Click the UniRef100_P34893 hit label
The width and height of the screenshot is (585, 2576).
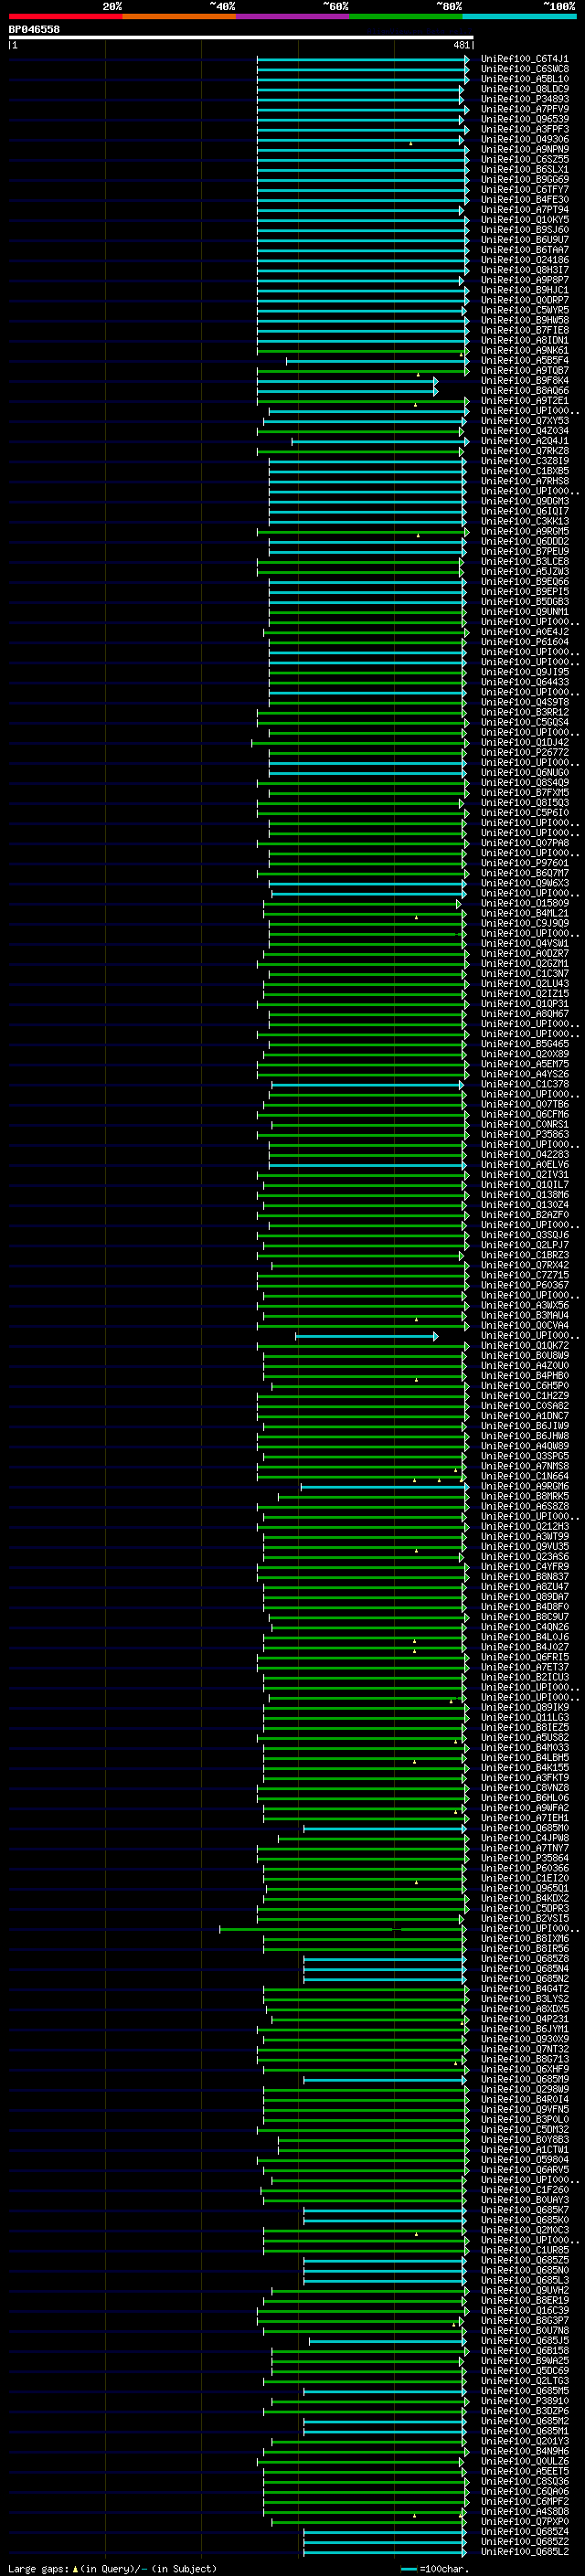(524, 99)
